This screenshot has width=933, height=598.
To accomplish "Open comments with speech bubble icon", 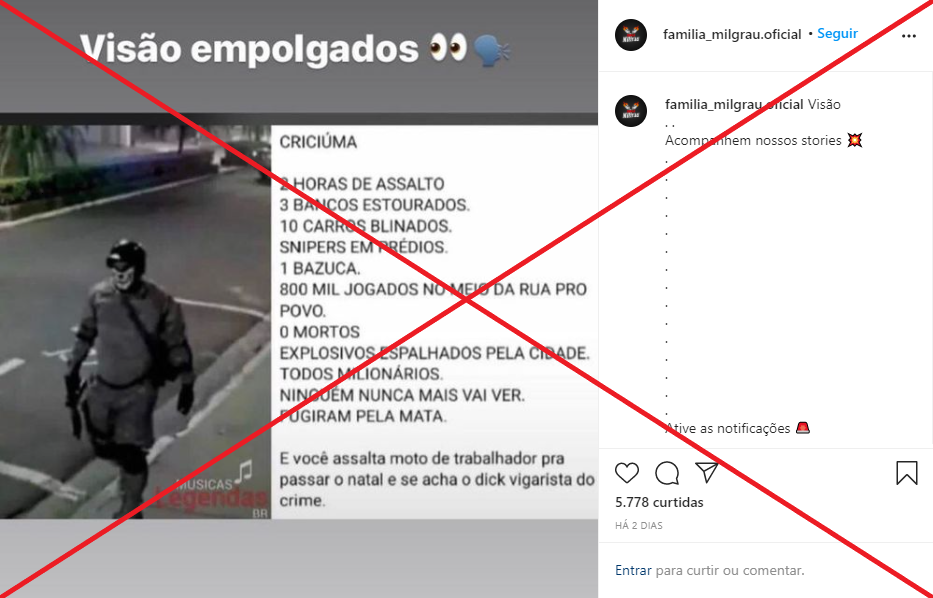I will coord(667,473).
